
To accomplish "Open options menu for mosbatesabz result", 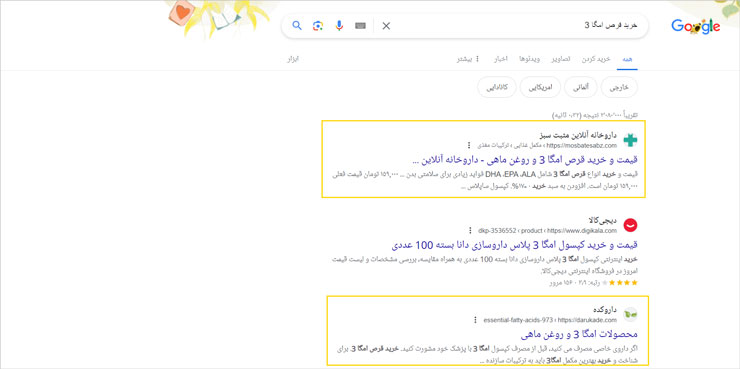I will click(469, 145).
